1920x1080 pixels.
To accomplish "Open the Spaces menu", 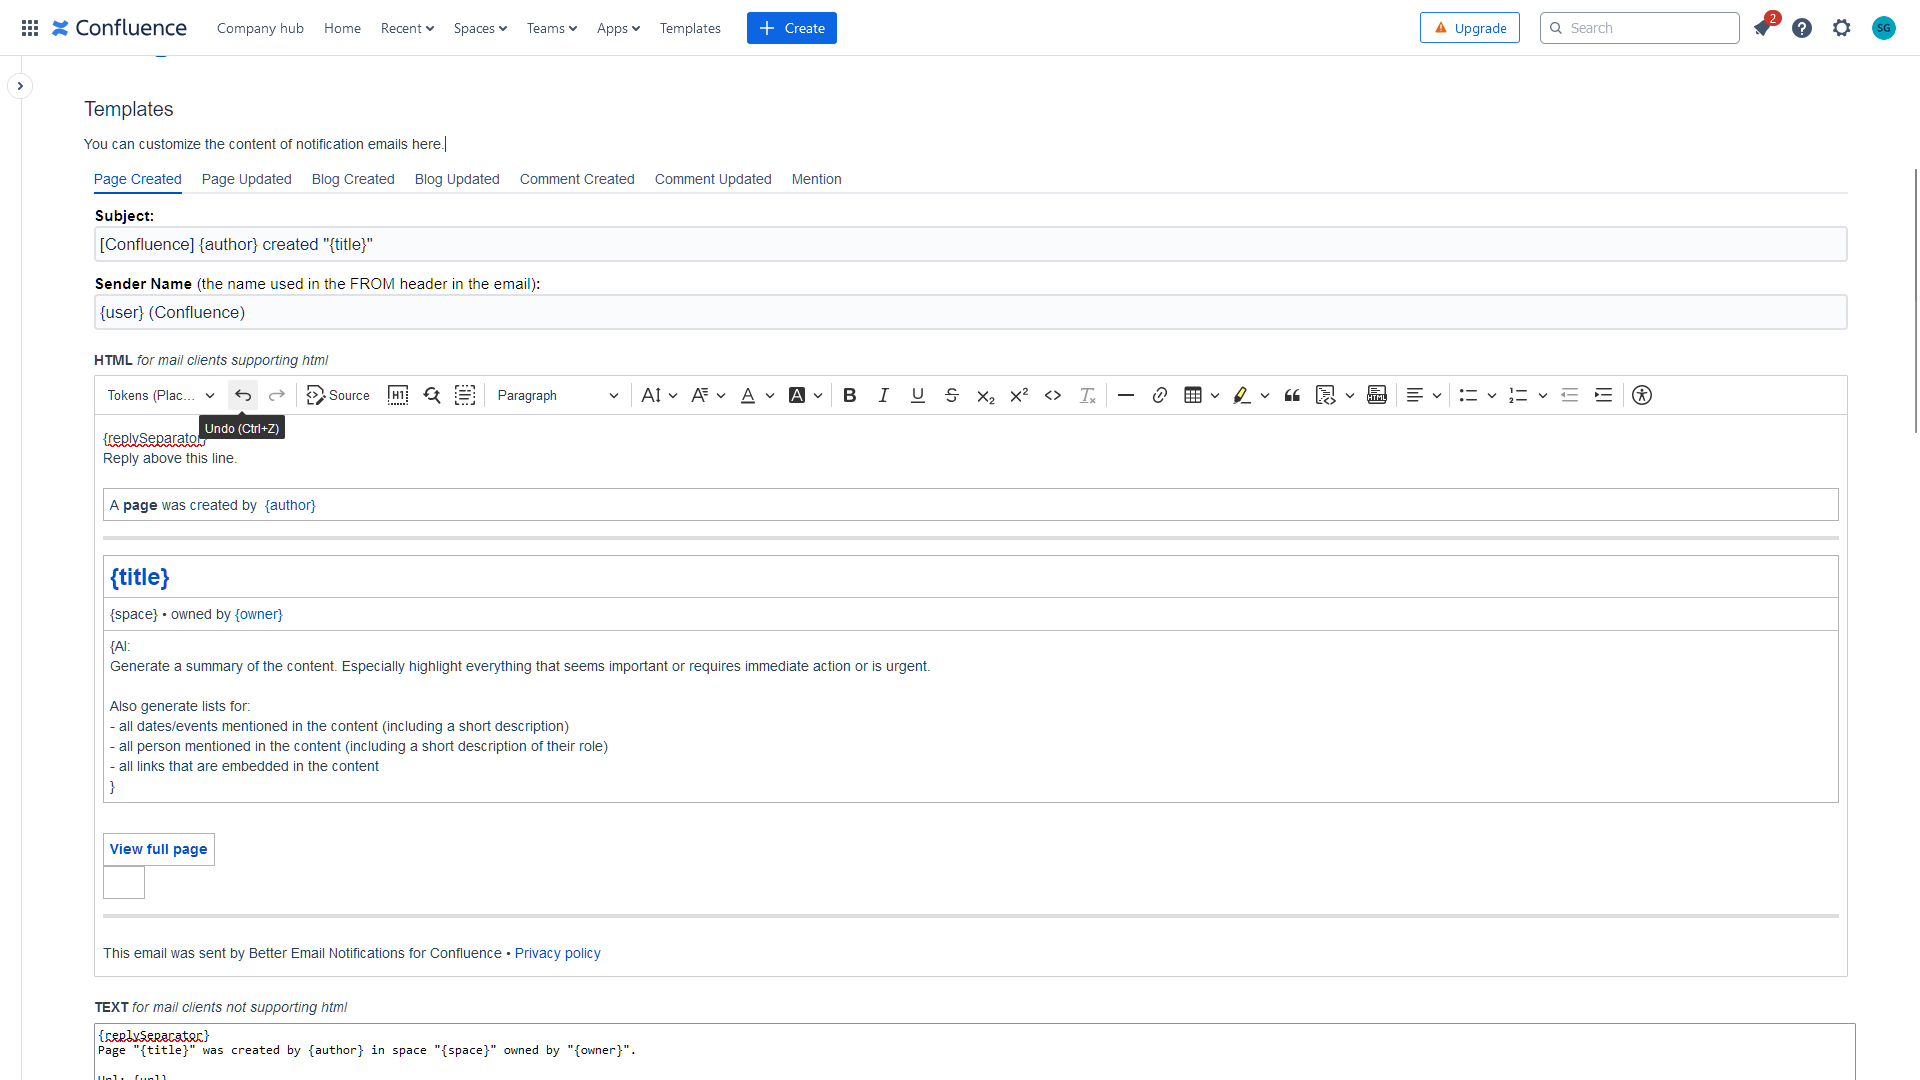I will 480,28.
